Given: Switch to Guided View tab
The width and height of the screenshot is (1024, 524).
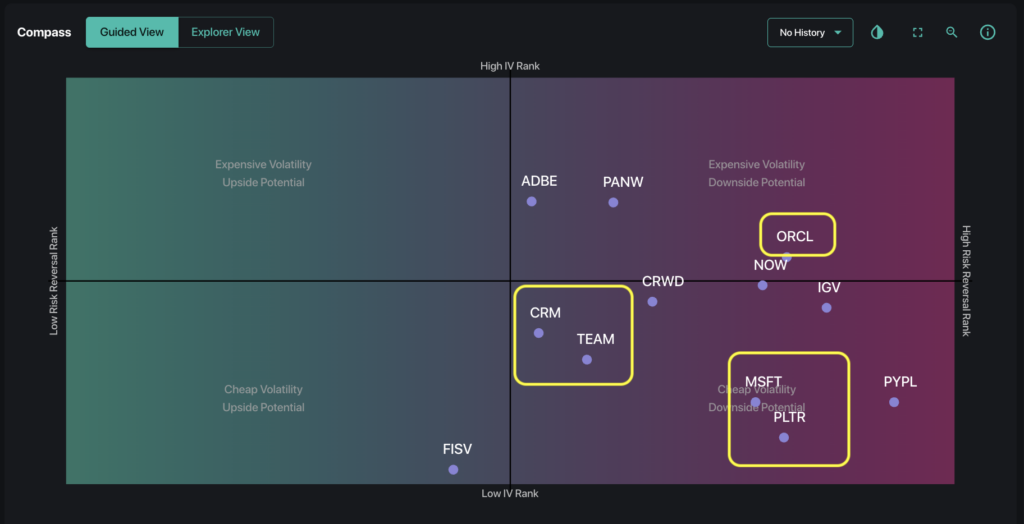Looking at the screenshot, I should (132, 32).
